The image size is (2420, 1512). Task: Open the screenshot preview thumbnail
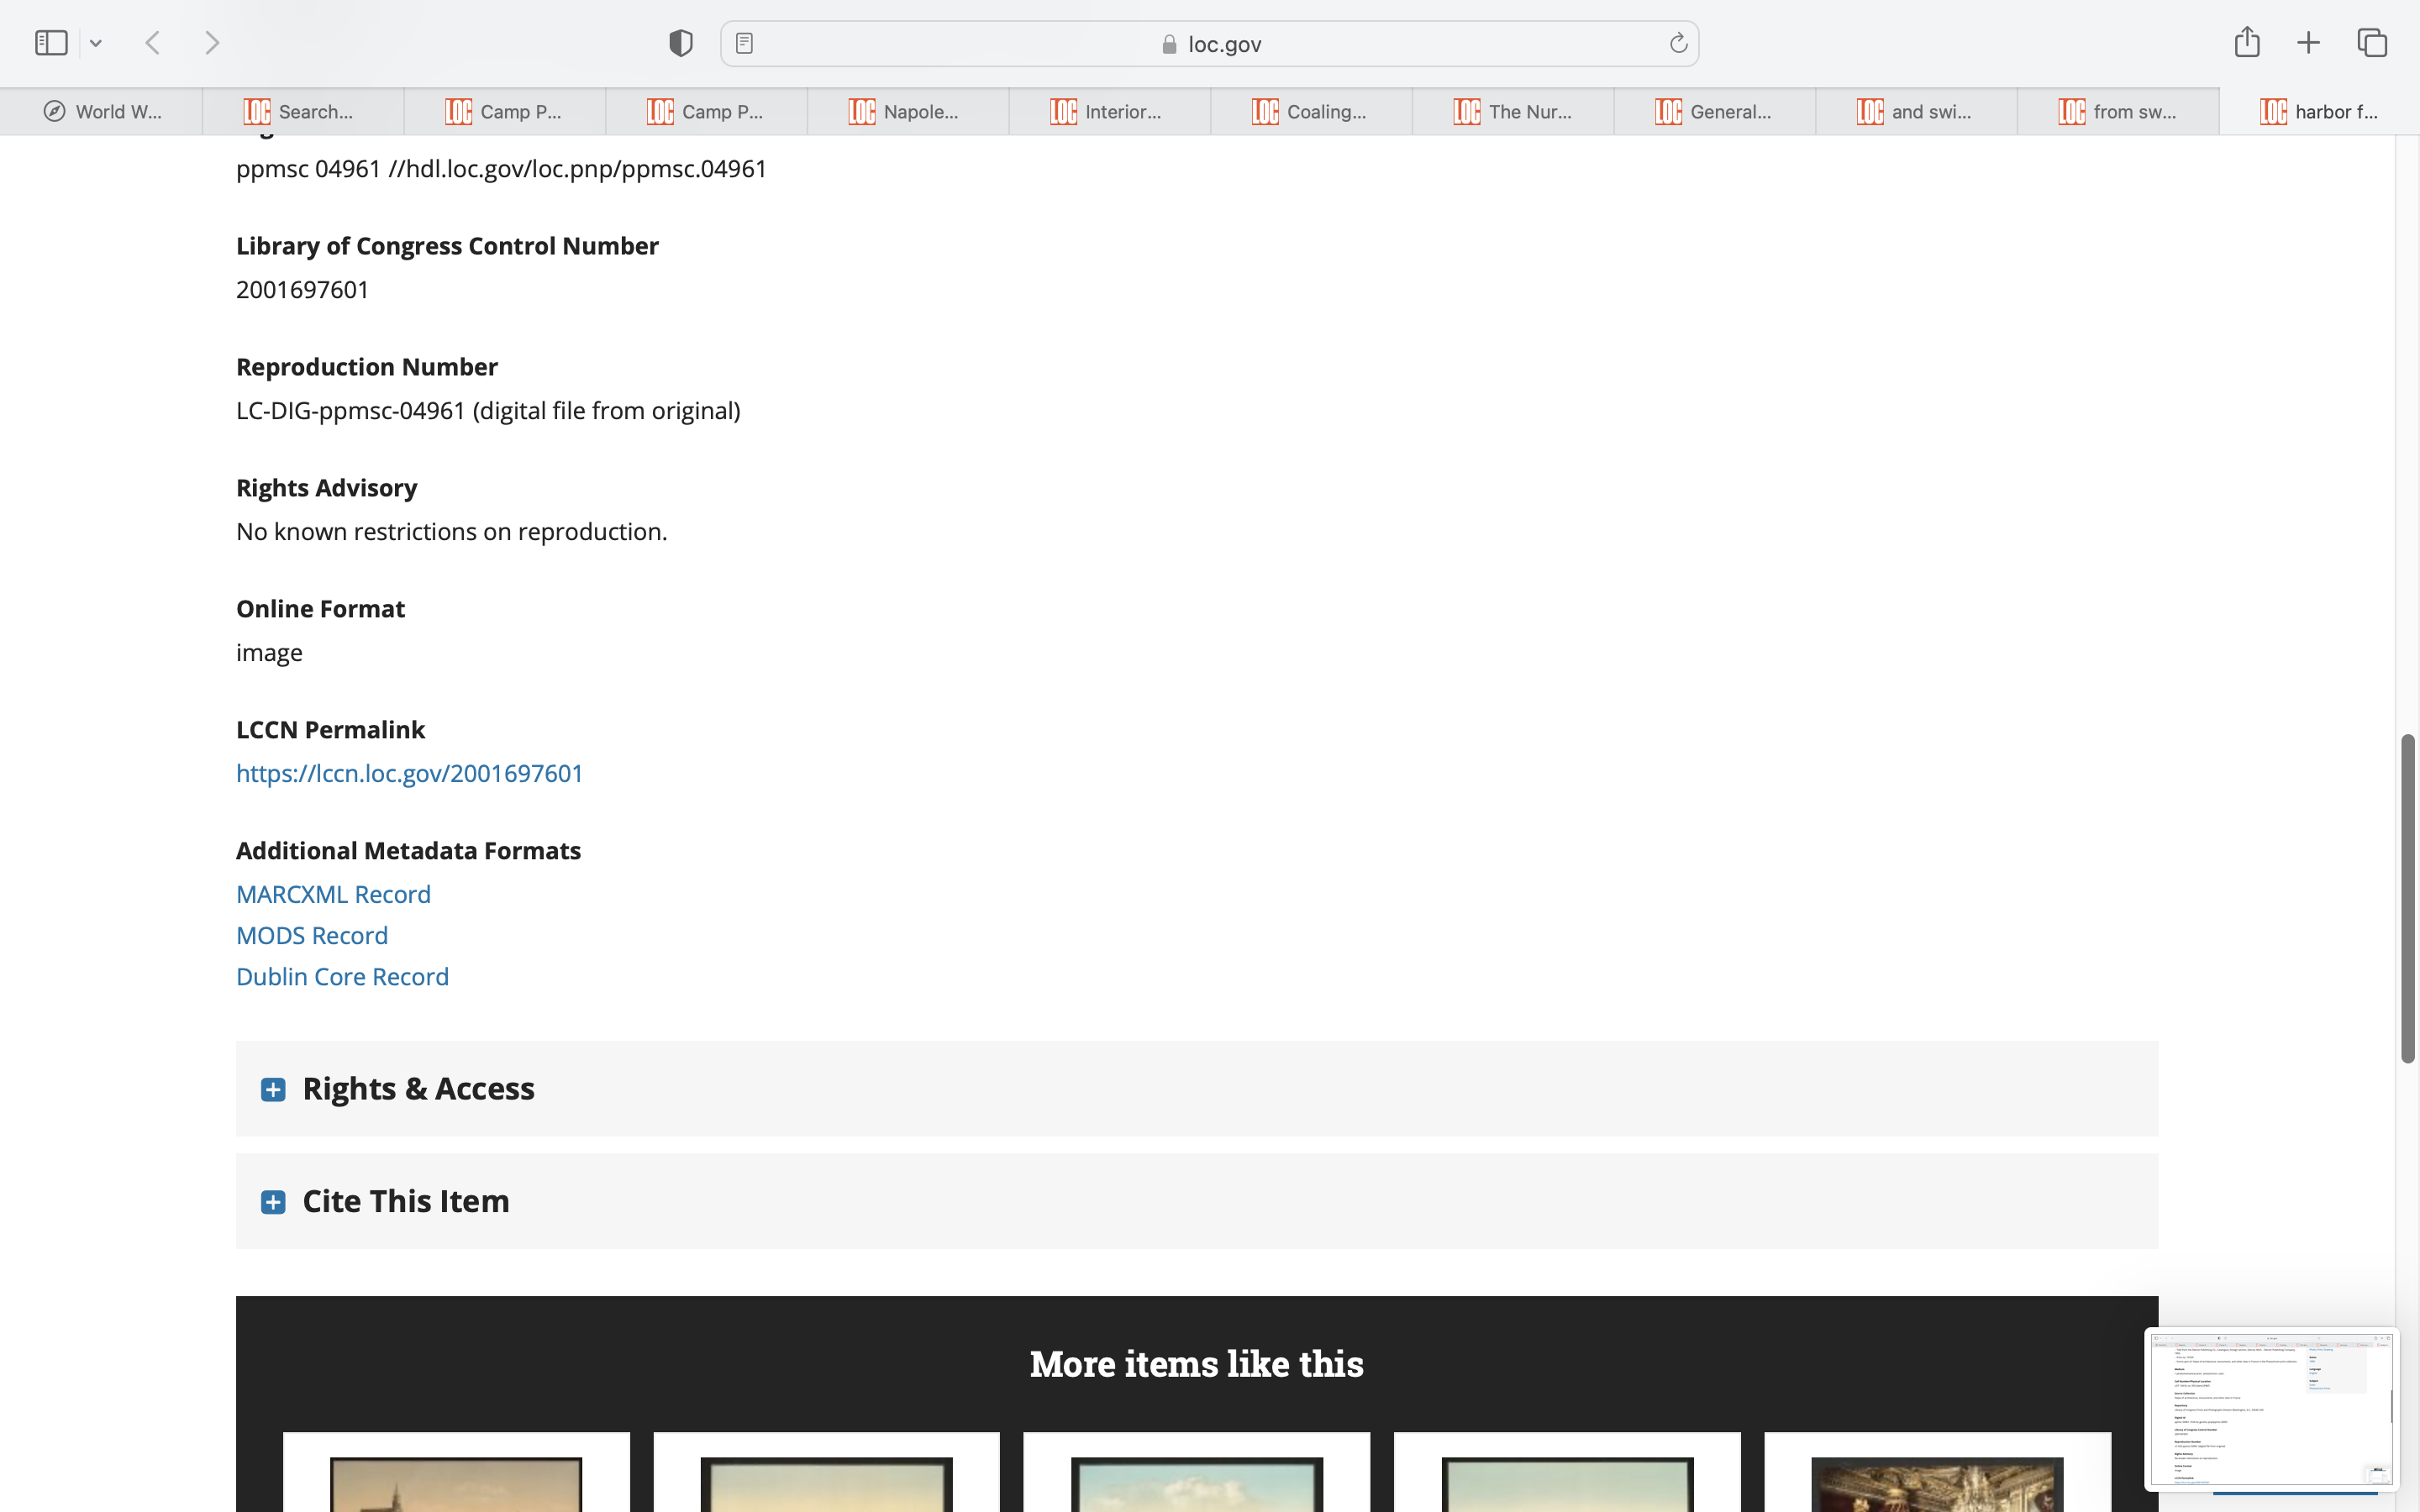point(2270,1408)
